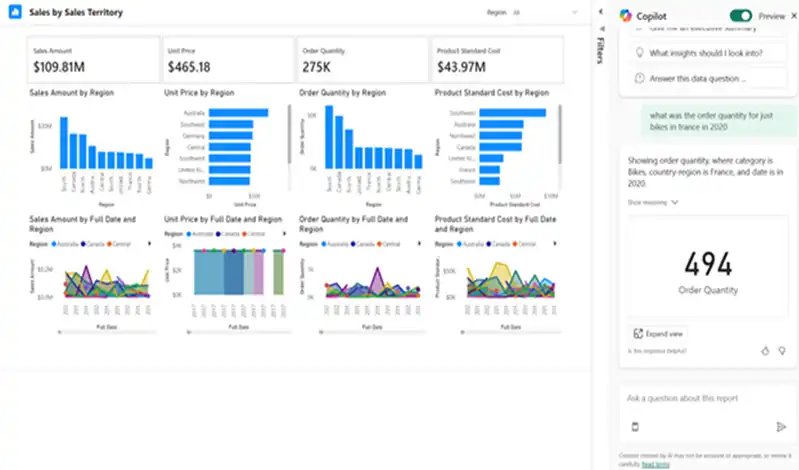Collapse the Filters pane arrow

point(601,12)
